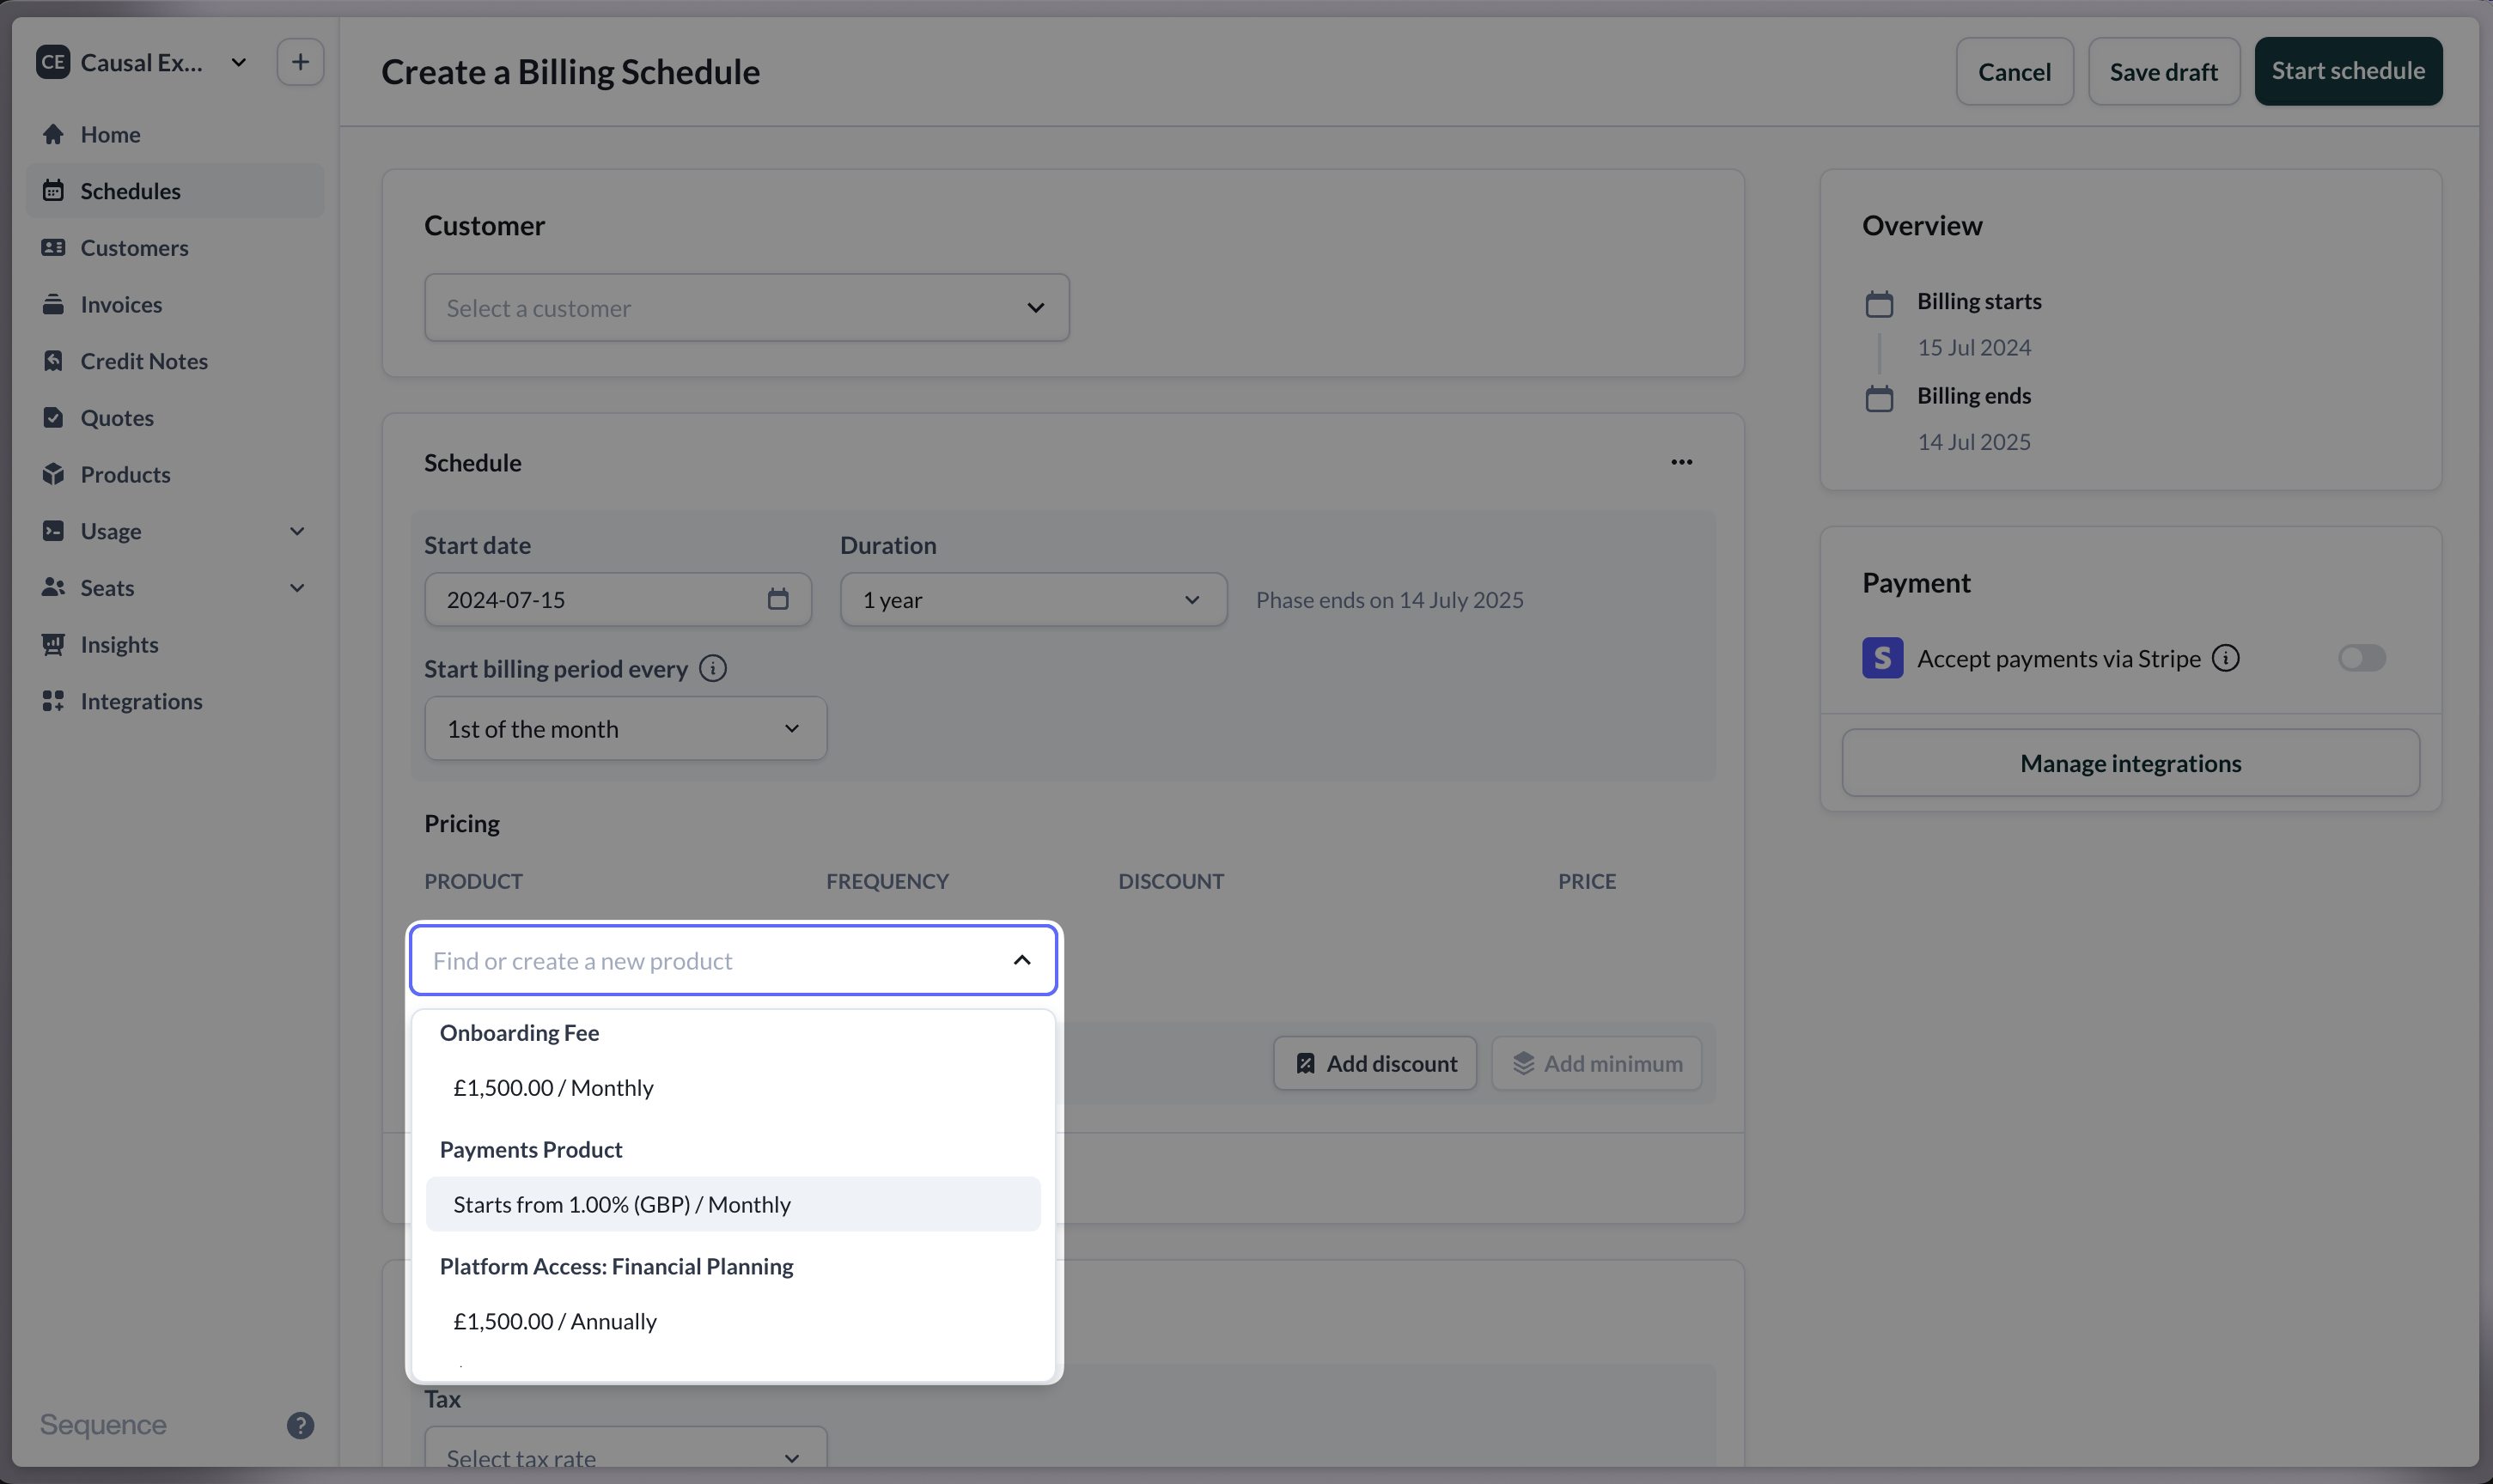The width and height of the screenshot is (2493, 1484).
Task: Click the plus button beside the workspace name
Action: tap(300, 62)
